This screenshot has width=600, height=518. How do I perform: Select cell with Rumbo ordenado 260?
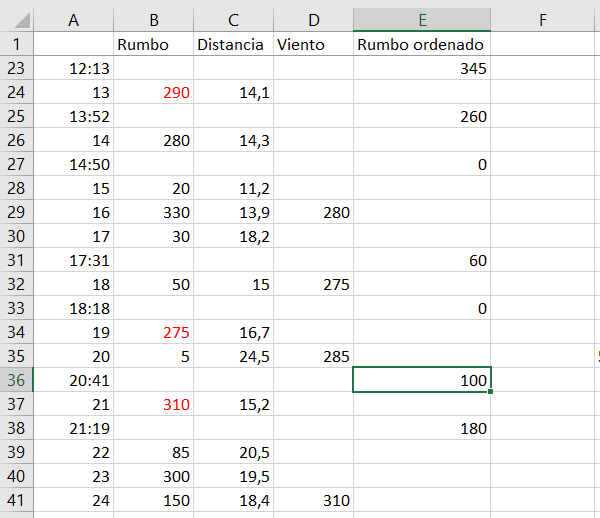click(422, 116)
